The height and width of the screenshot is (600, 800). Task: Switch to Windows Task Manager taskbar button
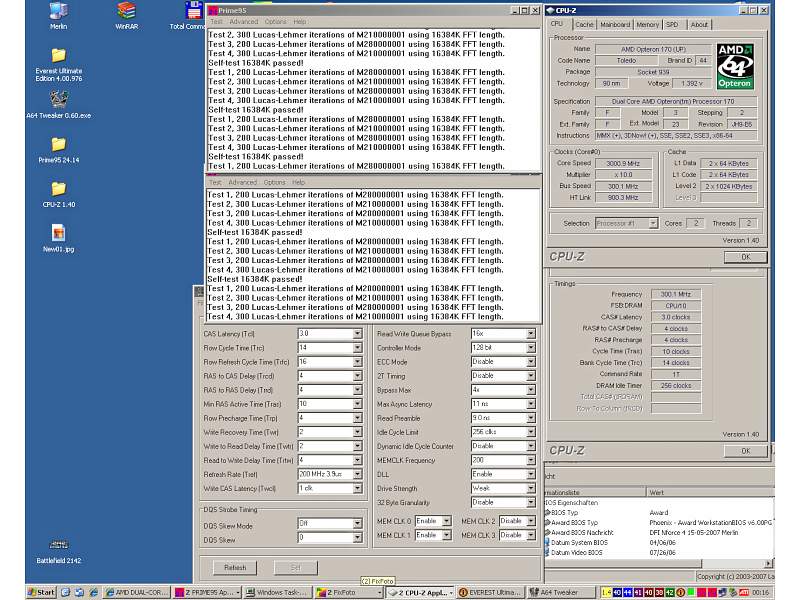(277, 592)
